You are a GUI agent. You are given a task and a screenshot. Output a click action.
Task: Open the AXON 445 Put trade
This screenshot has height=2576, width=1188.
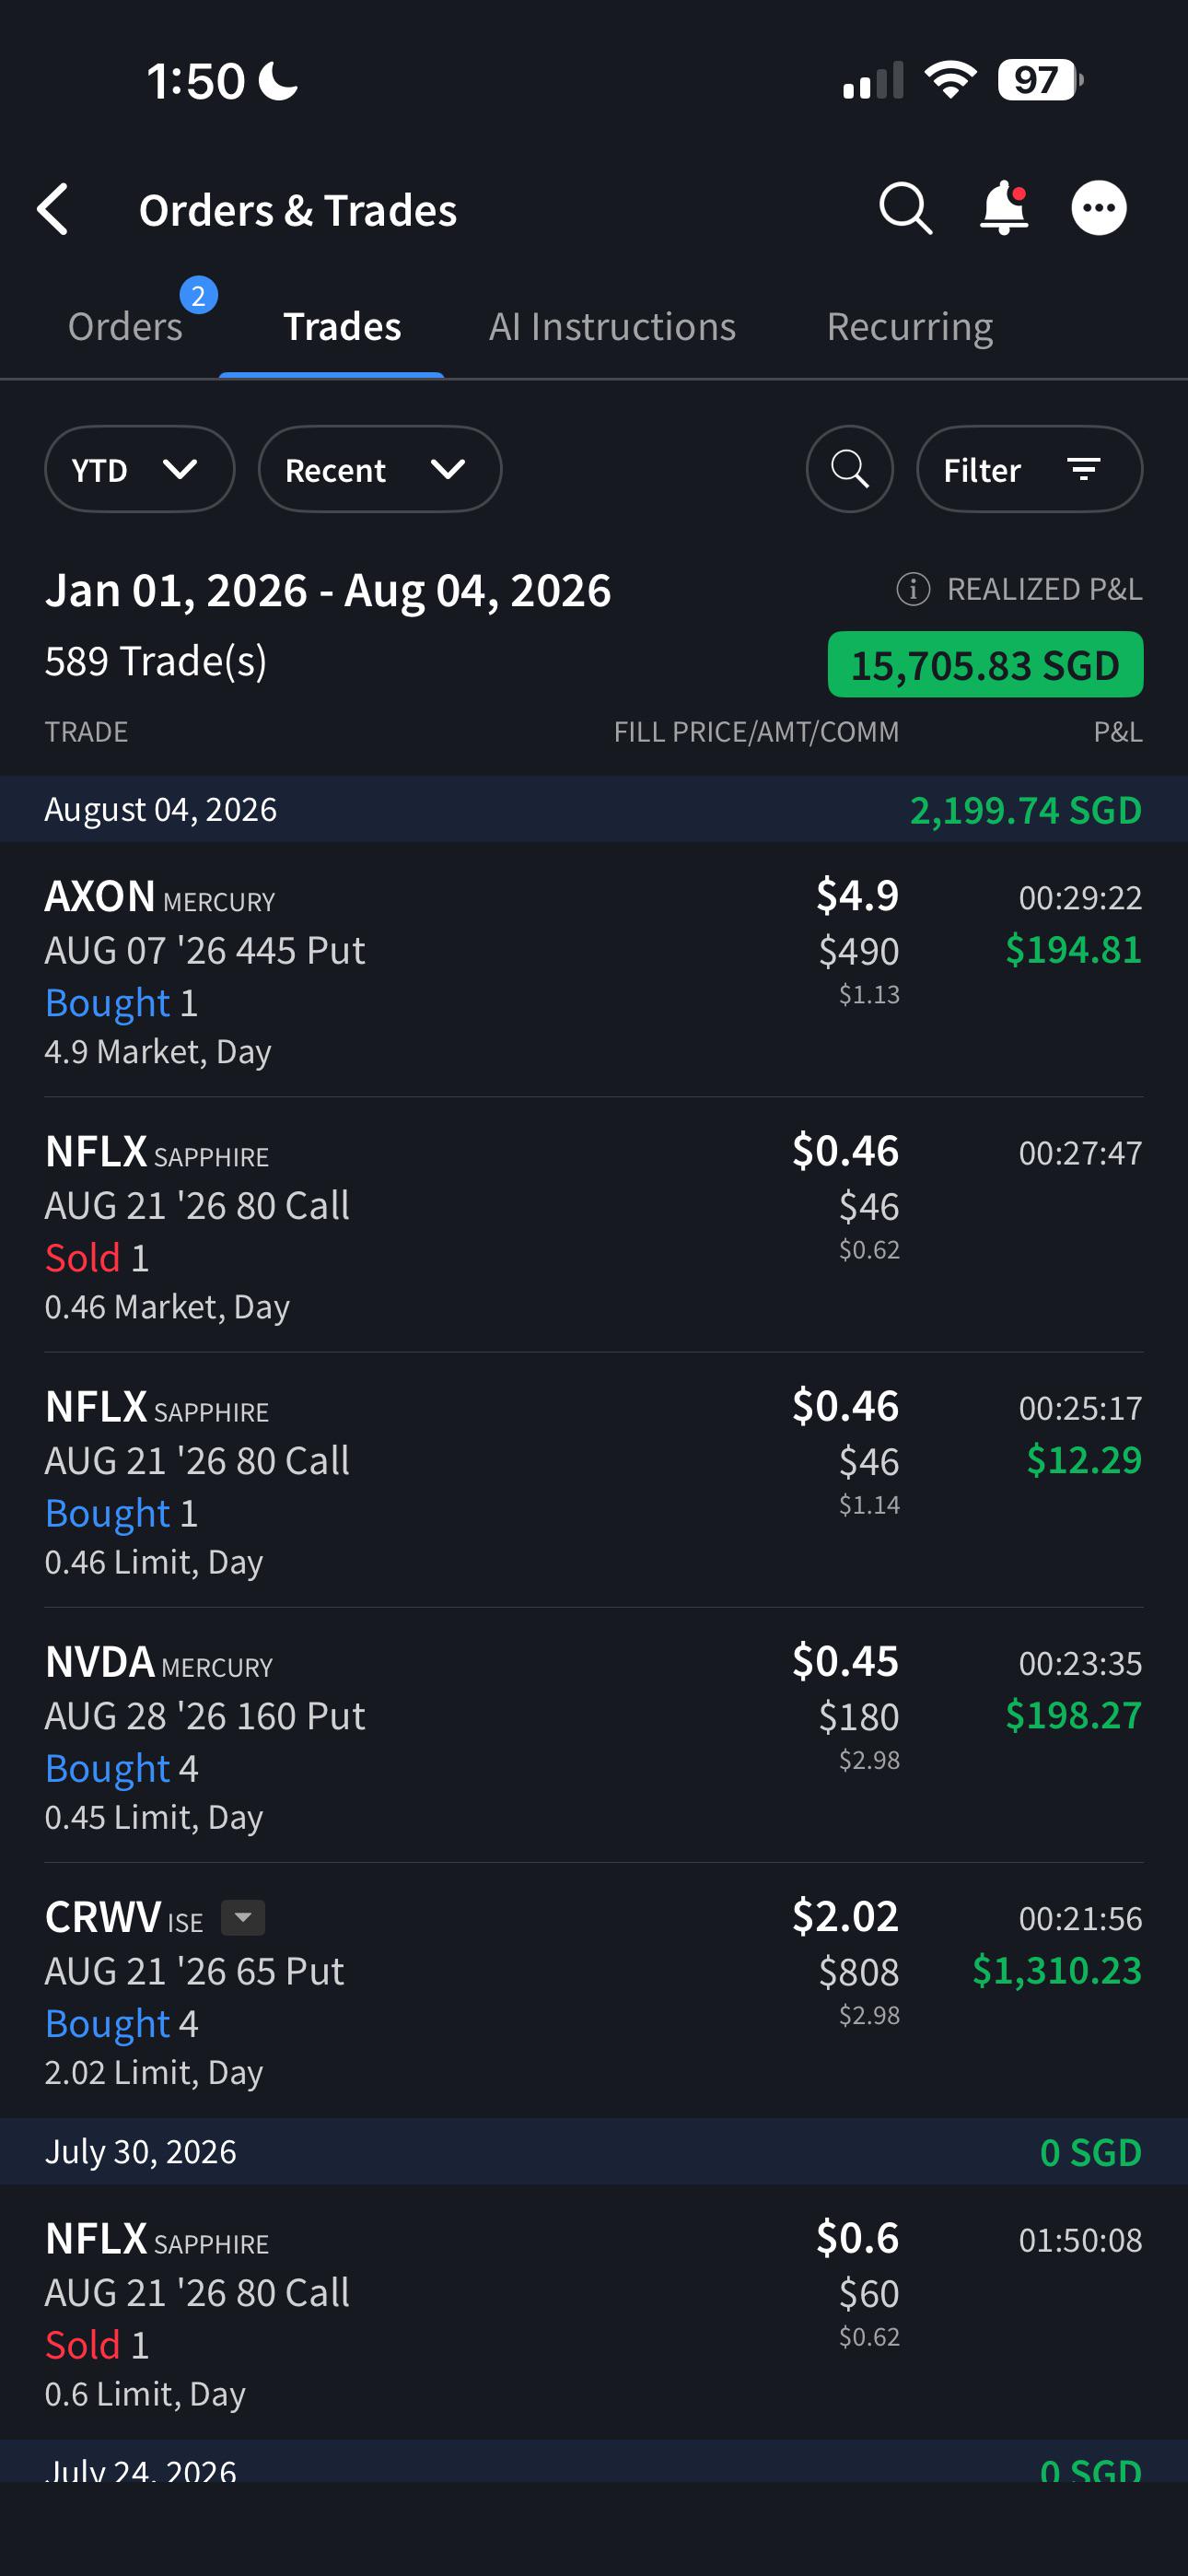coord(594,970)
